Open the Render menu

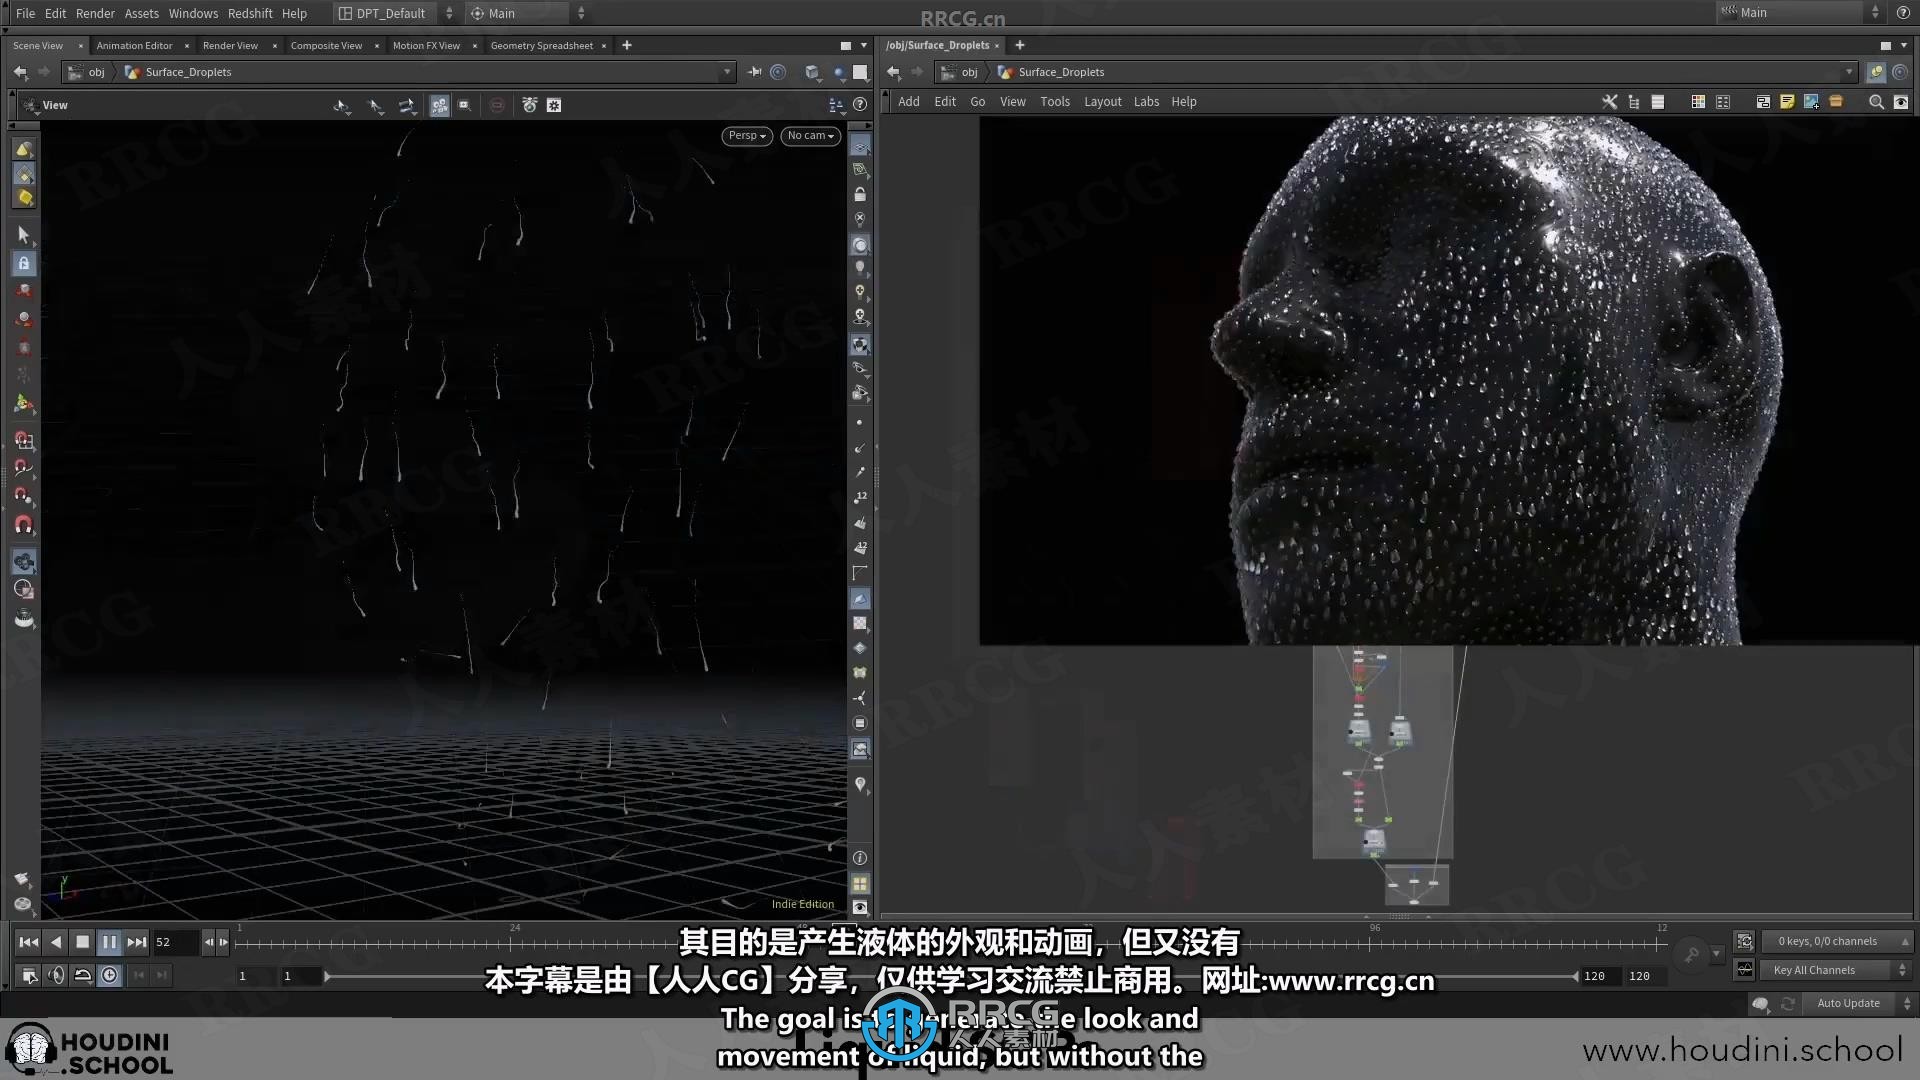pos(95,13)
